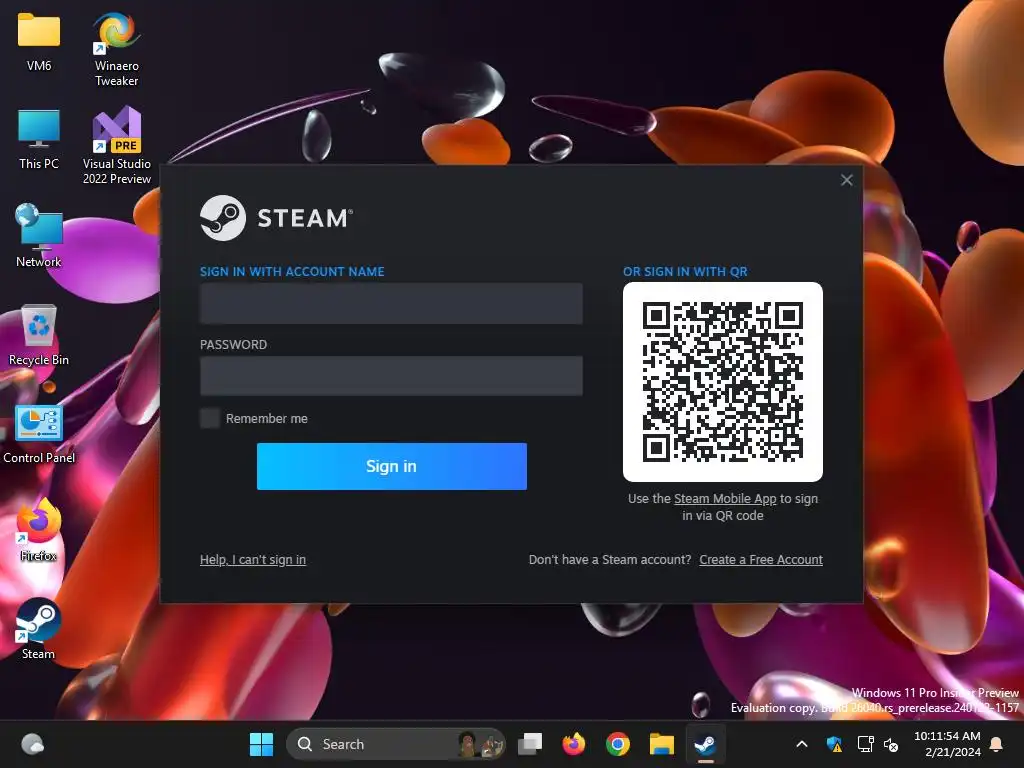
Task: Open the notifications bell icon
Action: [x=997, y=744]
